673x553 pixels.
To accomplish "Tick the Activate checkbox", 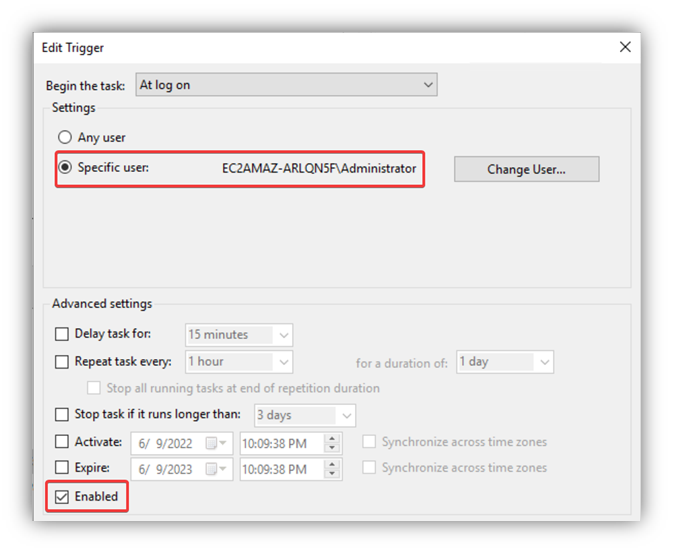I will point(62,443).
